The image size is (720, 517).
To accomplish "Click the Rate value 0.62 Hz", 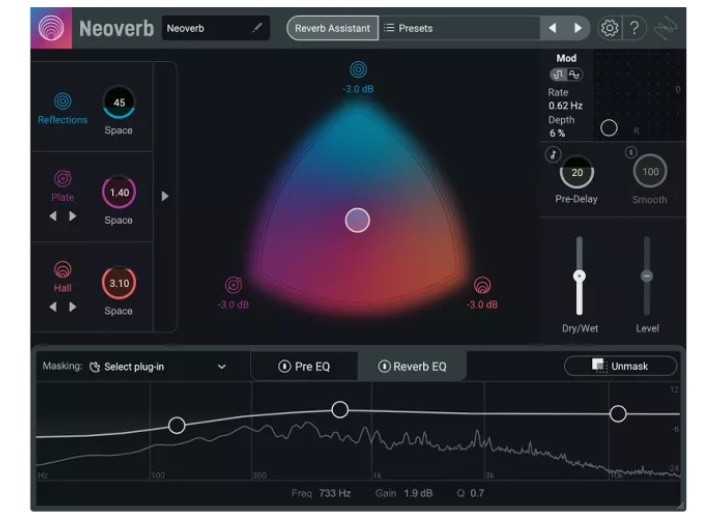I will pyautogui.click(x=565, y=106).
